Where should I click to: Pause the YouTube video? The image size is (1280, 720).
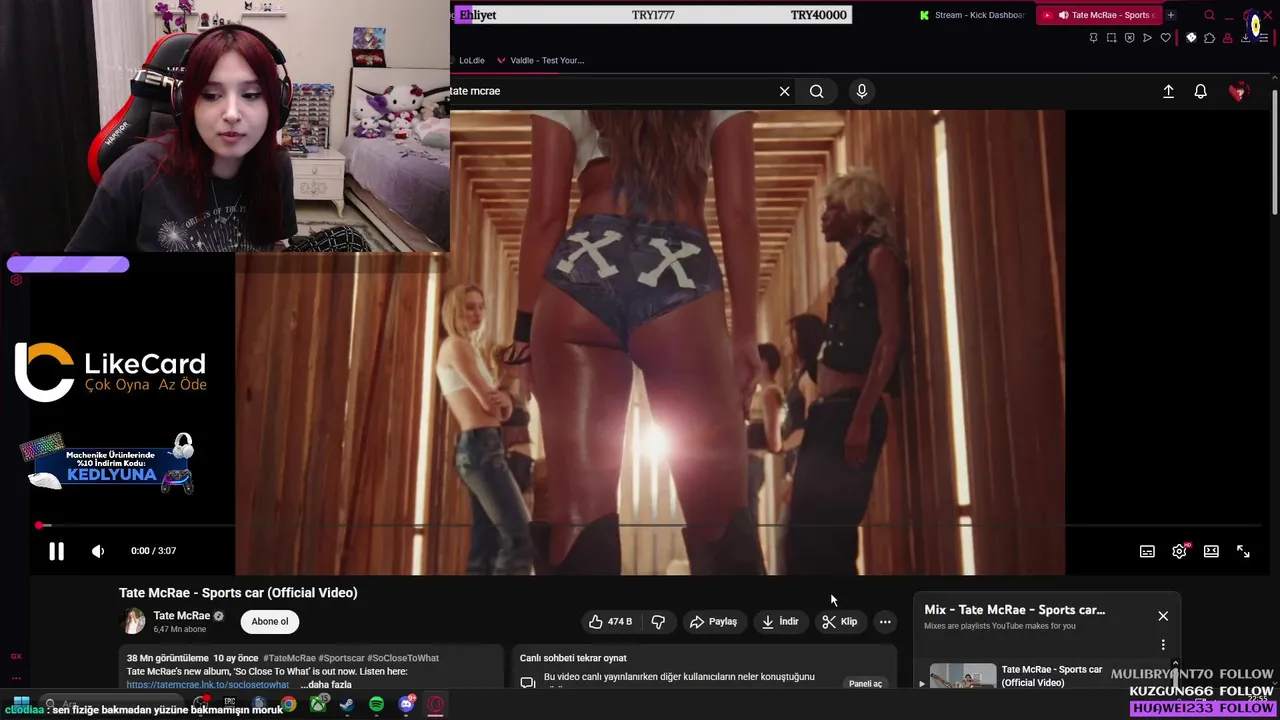coord(56,551)
